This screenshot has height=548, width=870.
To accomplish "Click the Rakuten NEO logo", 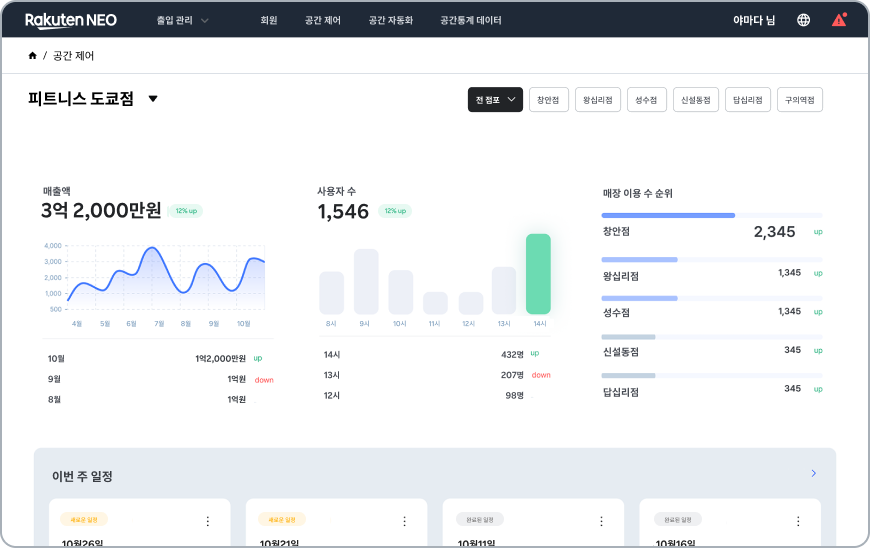I will point(71,20).
